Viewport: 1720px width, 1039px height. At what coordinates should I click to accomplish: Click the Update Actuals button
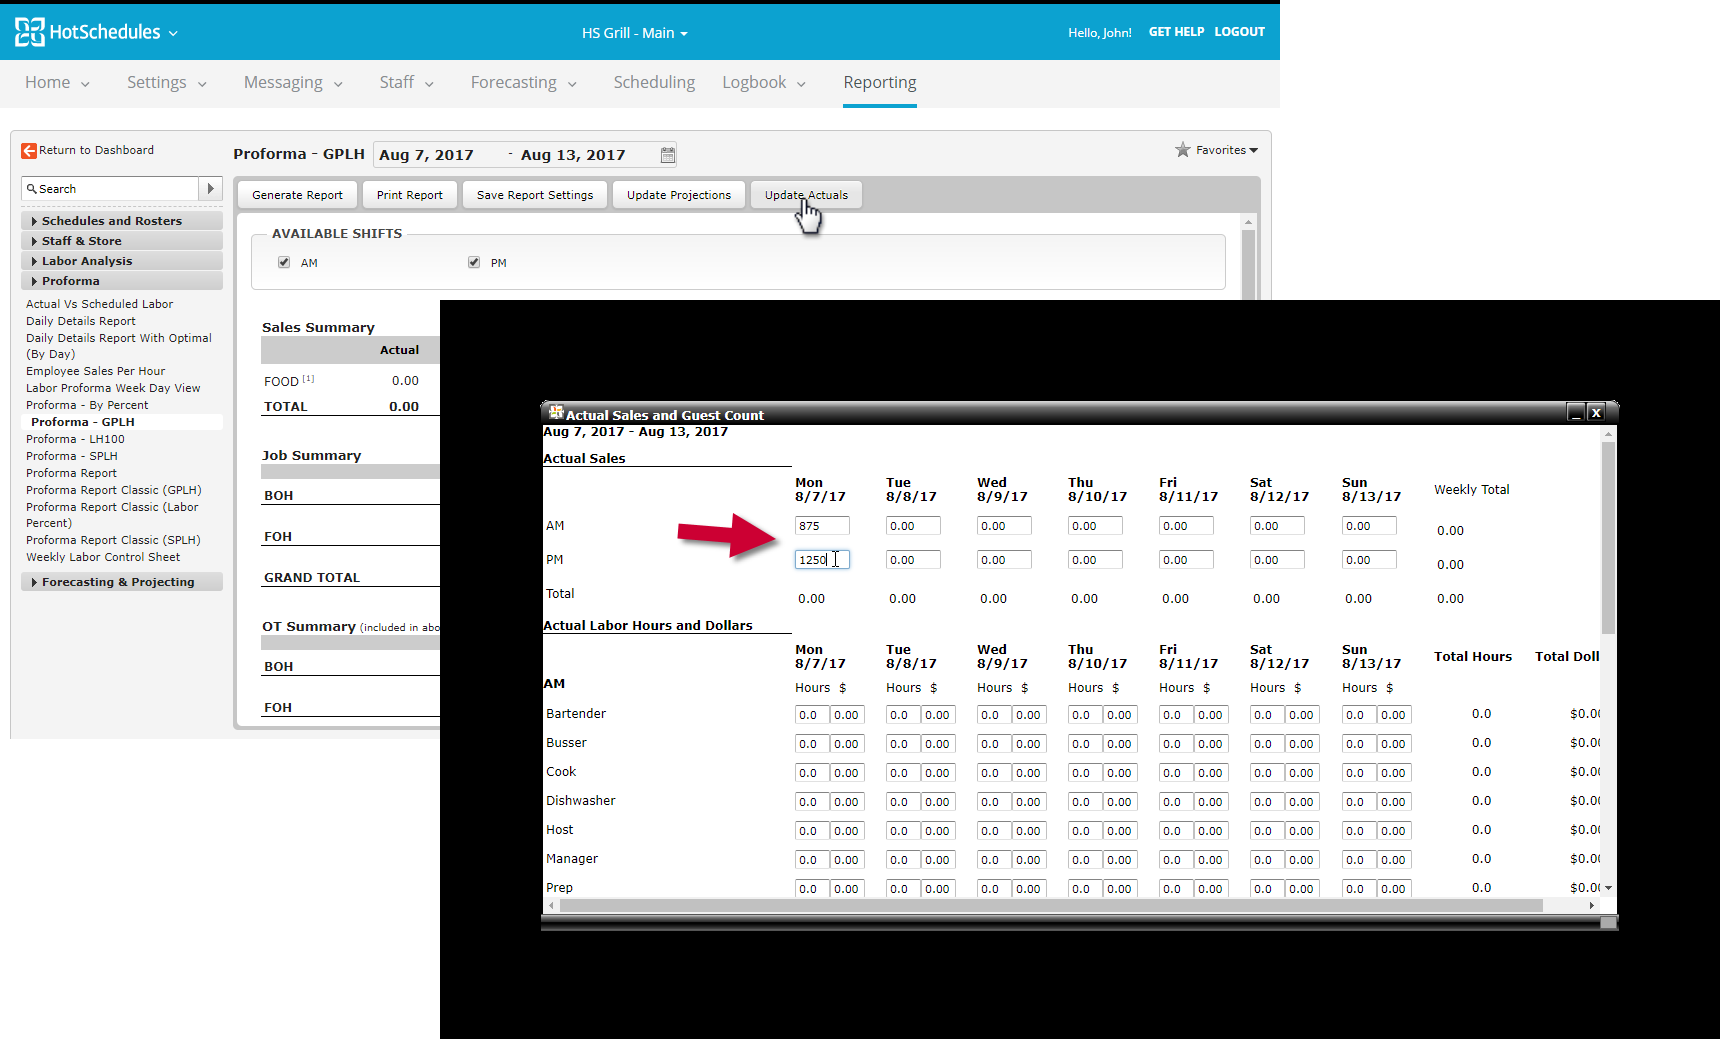click(x=806, y=195)
